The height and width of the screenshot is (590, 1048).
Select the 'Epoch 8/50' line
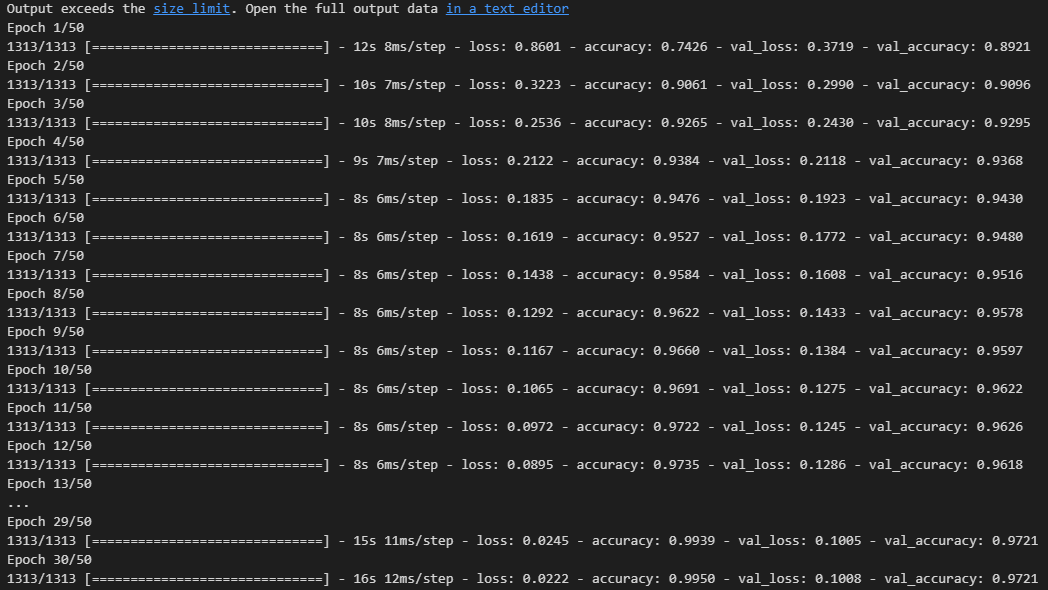tap(45, 294)
